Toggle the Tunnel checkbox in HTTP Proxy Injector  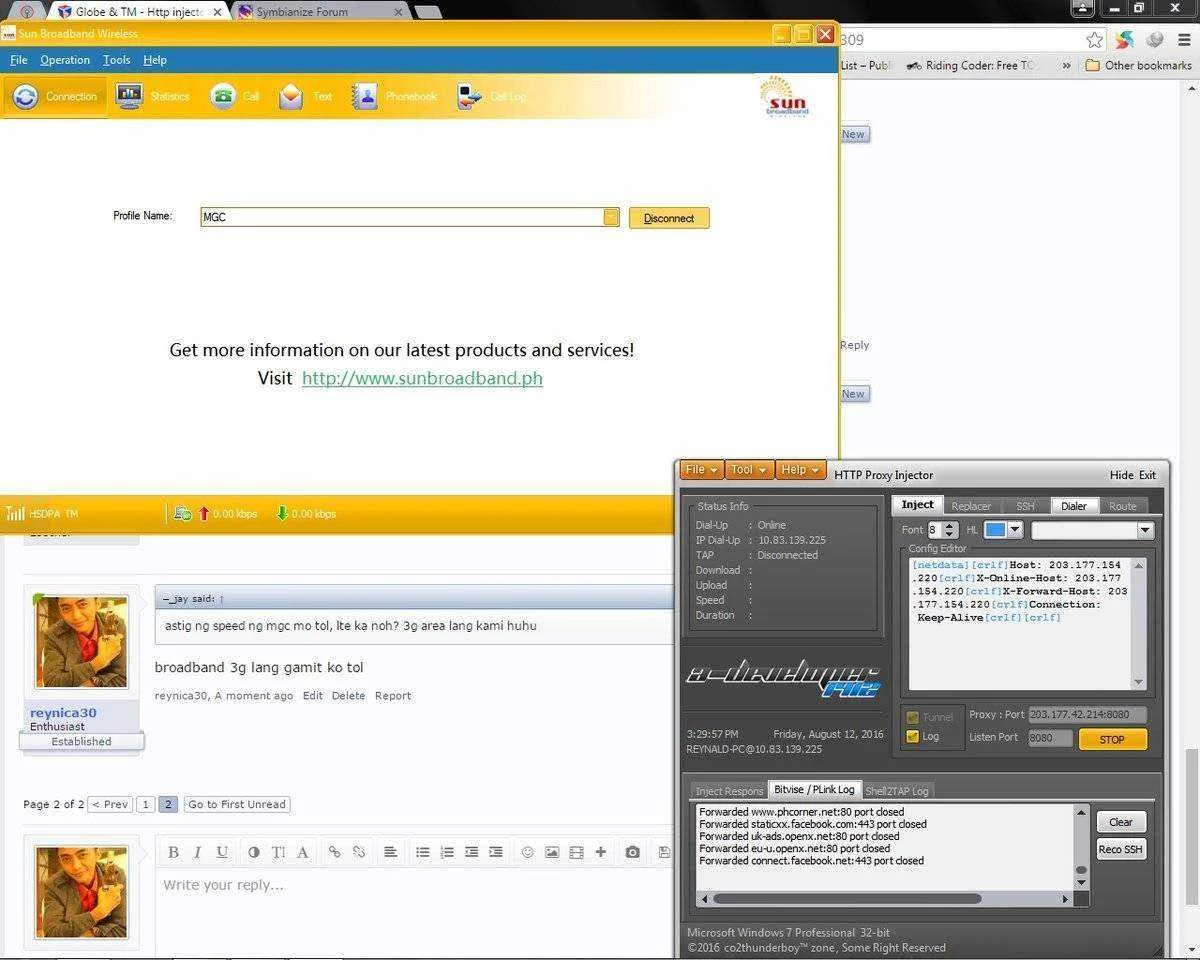pos(912,717)
